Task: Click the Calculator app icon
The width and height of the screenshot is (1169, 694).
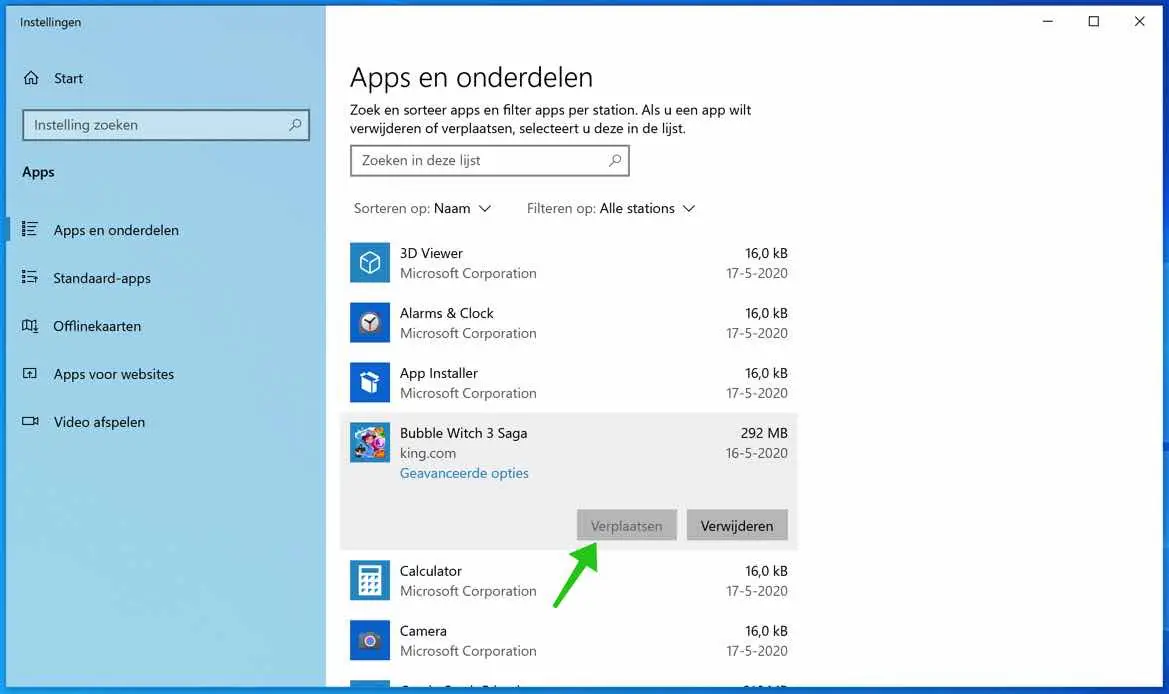Action: point(370,580)
